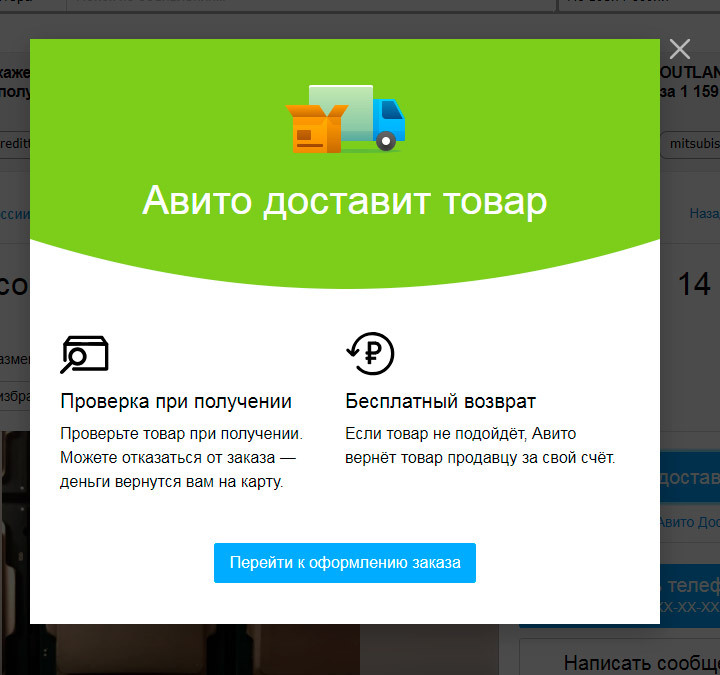
Task: Click the ruble refund arrow icon
Action: (370, 353)
